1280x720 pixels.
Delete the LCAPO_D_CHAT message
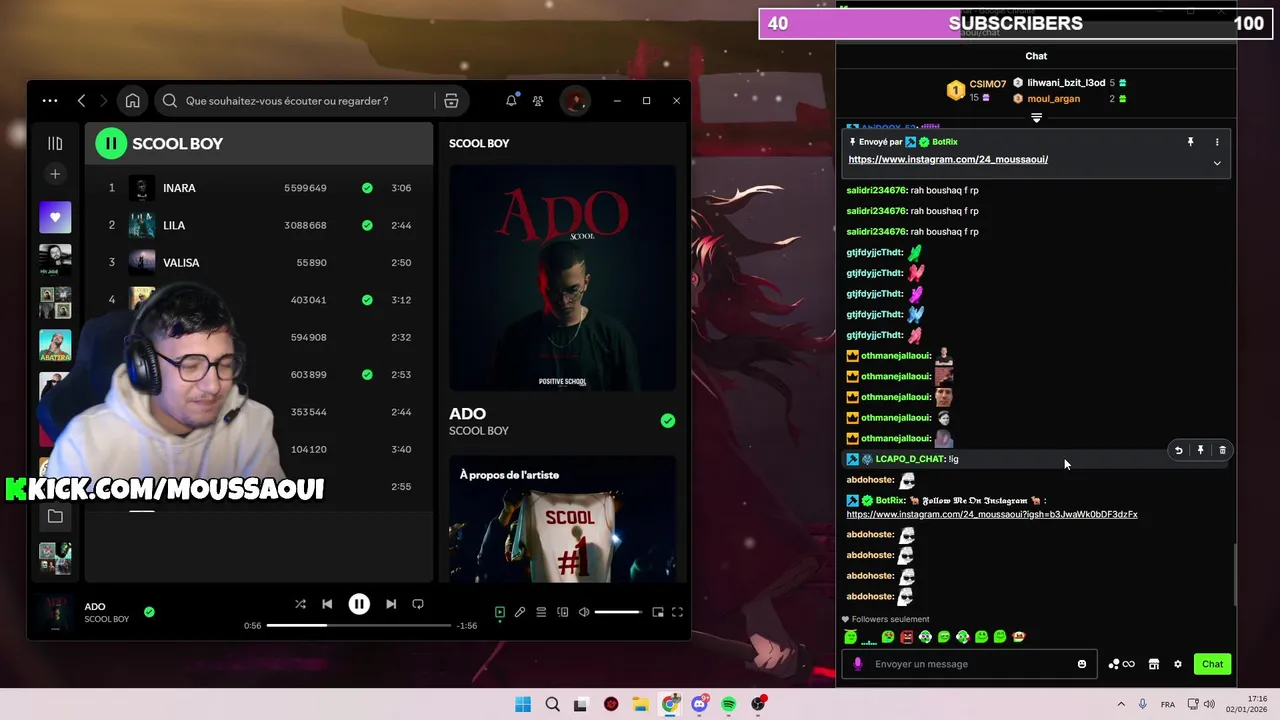point(1222,451)
